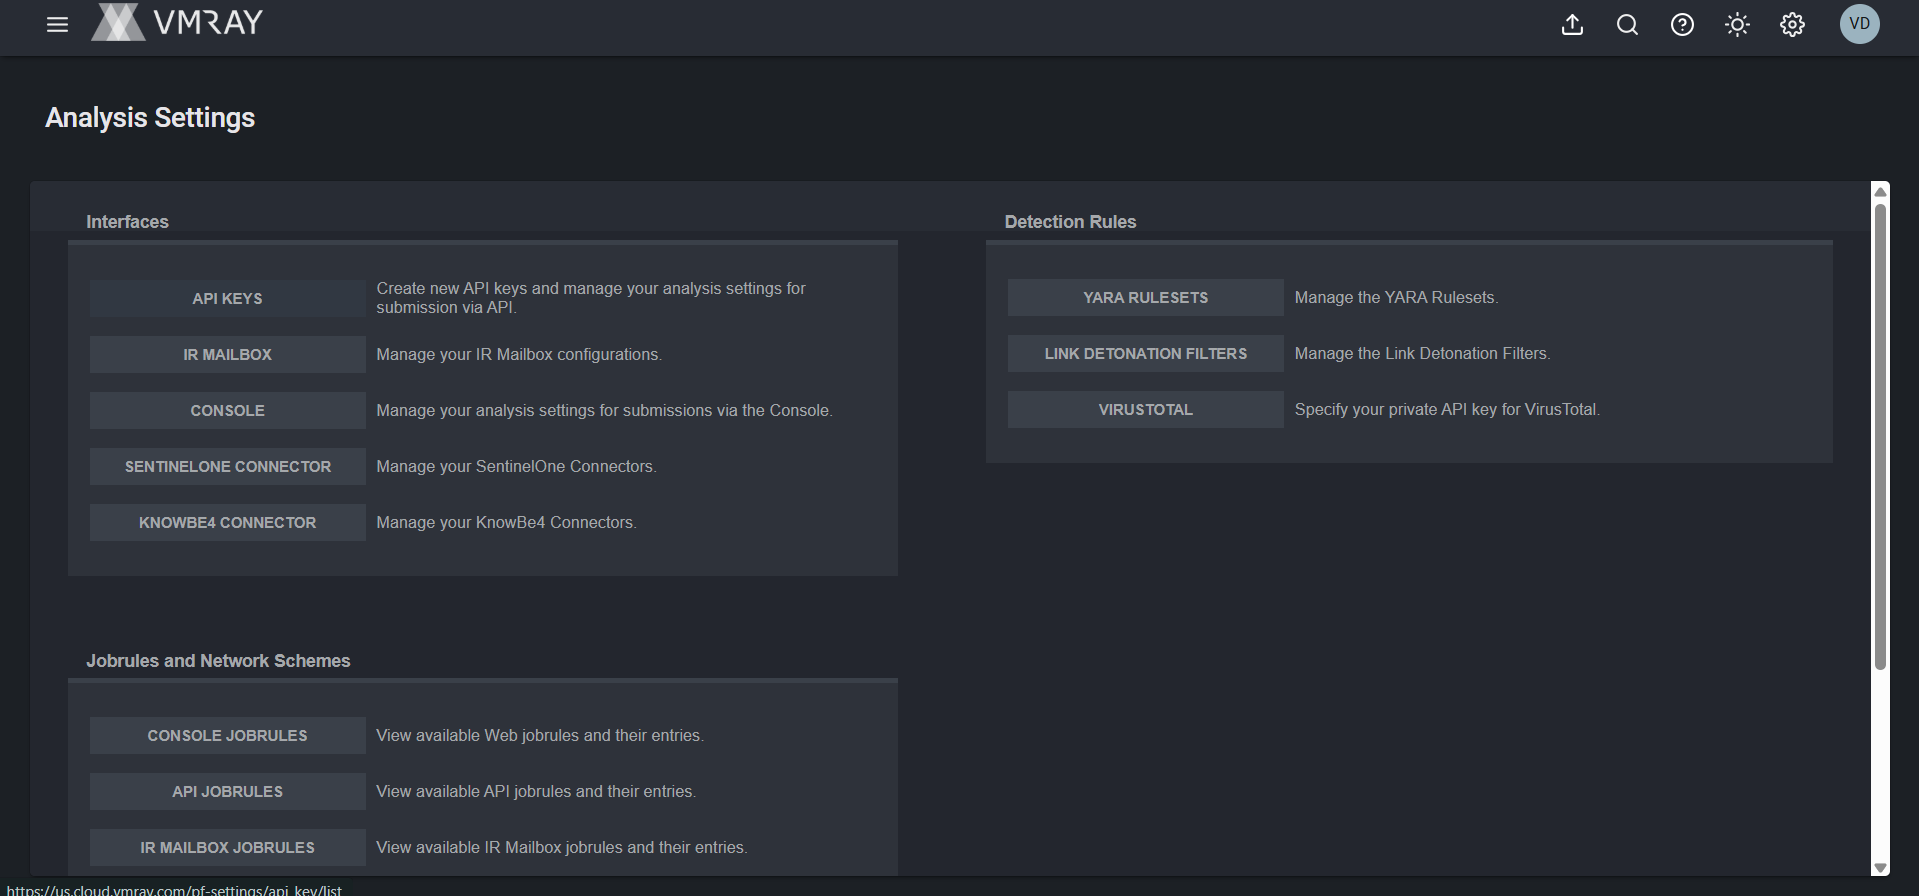Open the VD user avatar menu

coord(1859,24)
